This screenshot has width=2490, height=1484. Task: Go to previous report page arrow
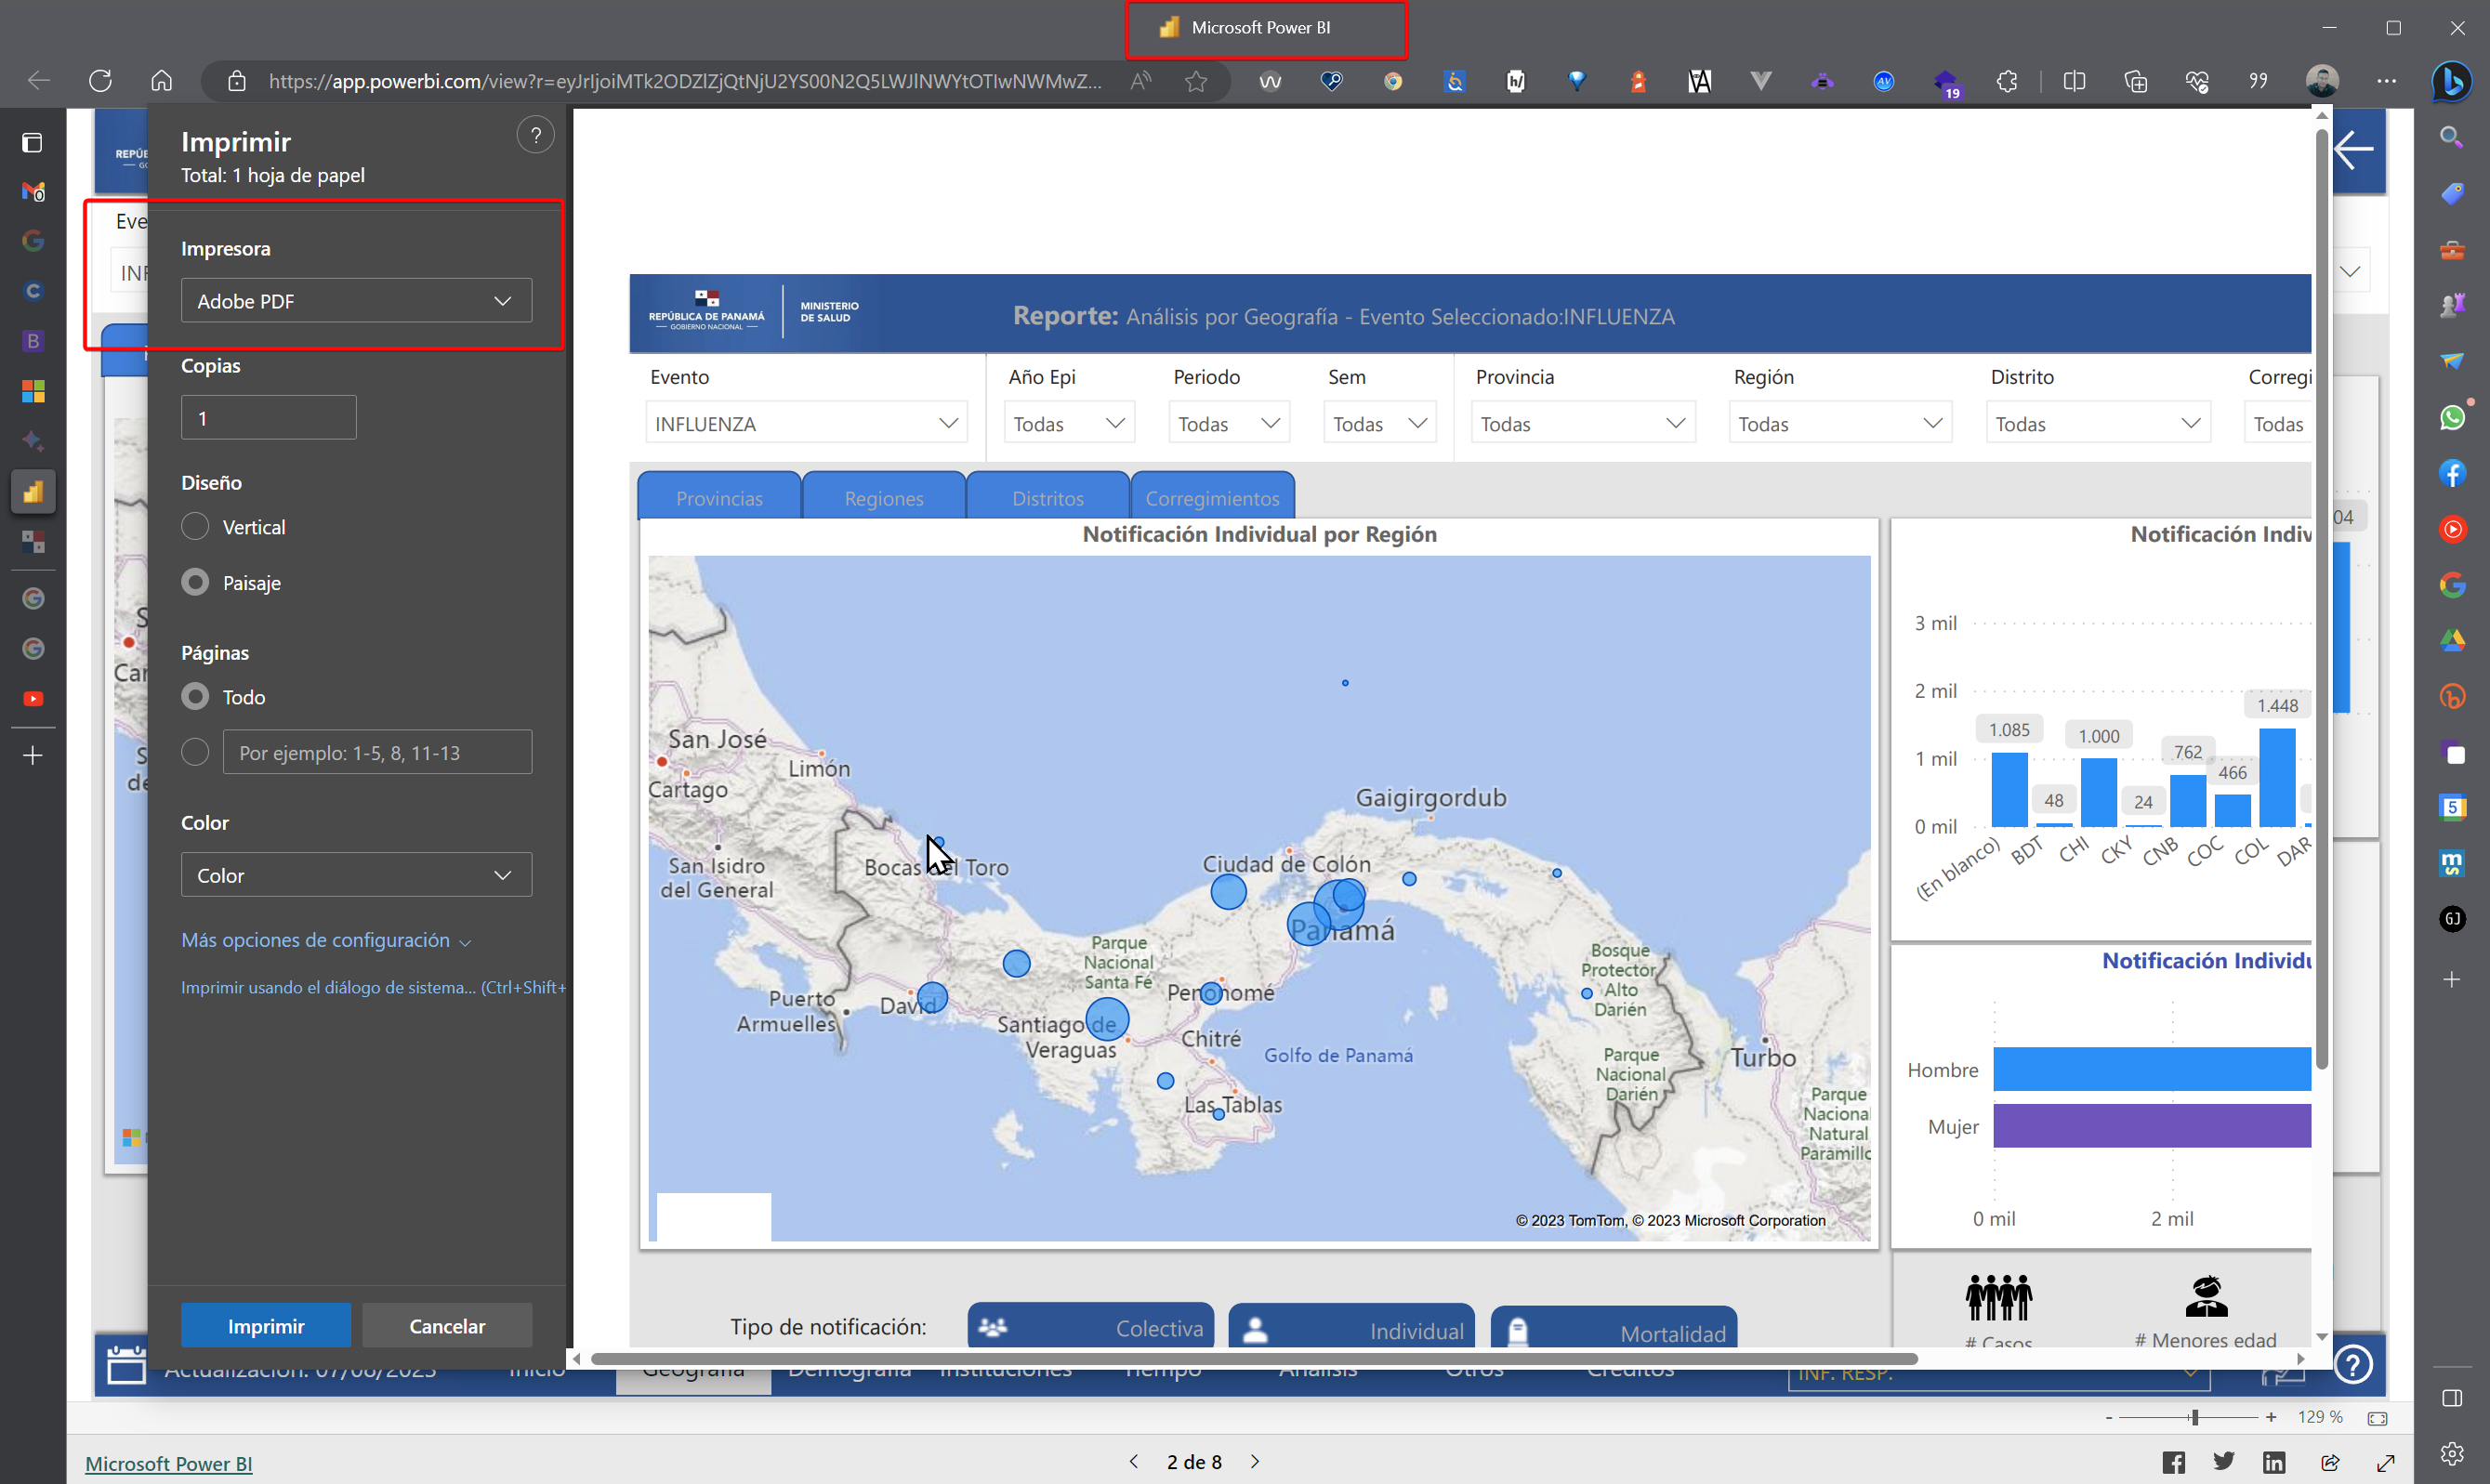click(x=1133, y=1462)
